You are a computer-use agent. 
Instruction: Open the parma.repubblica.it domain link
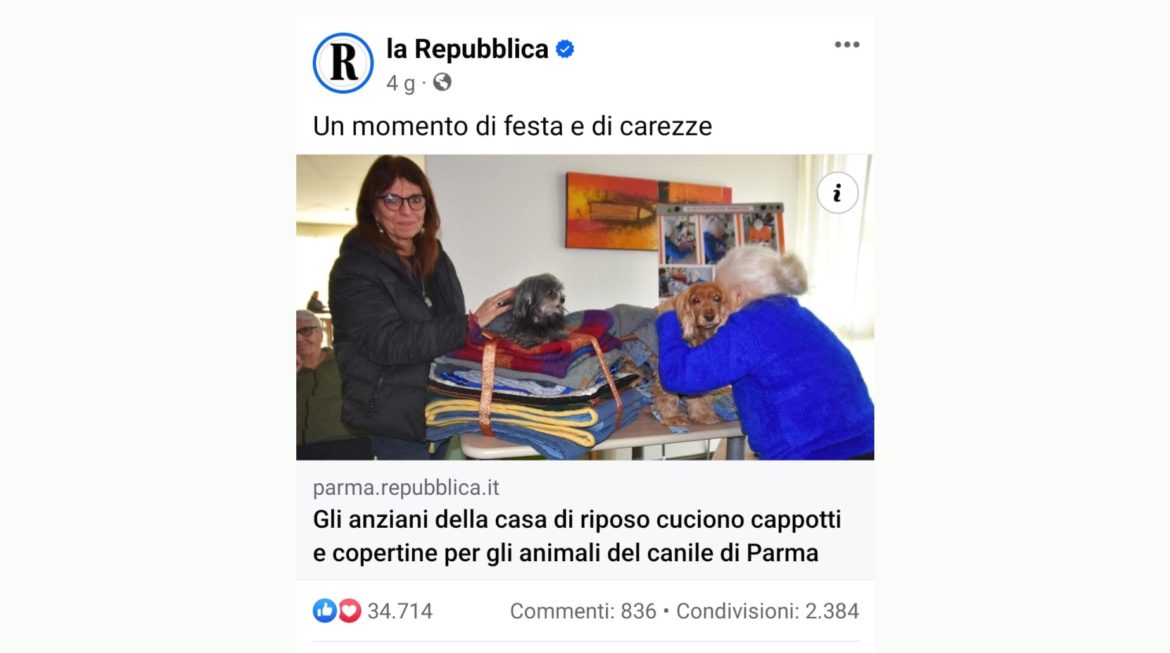[x=405, y=487]
